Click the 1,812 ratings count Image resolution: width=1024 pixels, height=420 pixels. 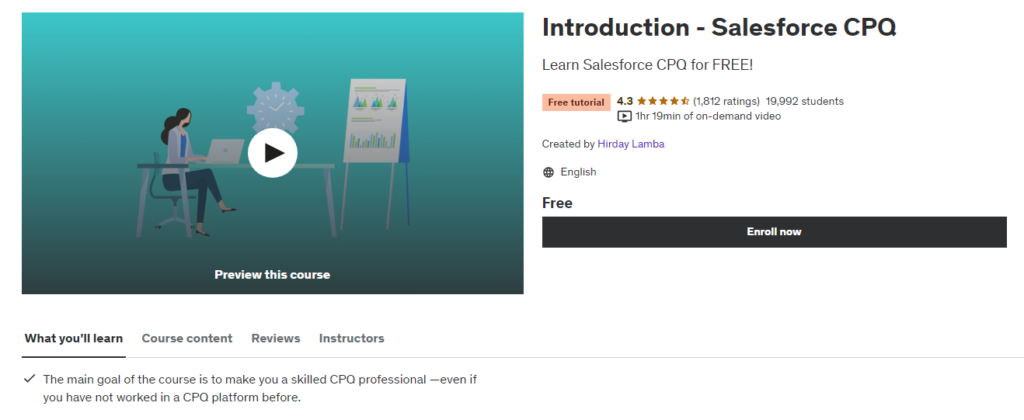[726, 101]
